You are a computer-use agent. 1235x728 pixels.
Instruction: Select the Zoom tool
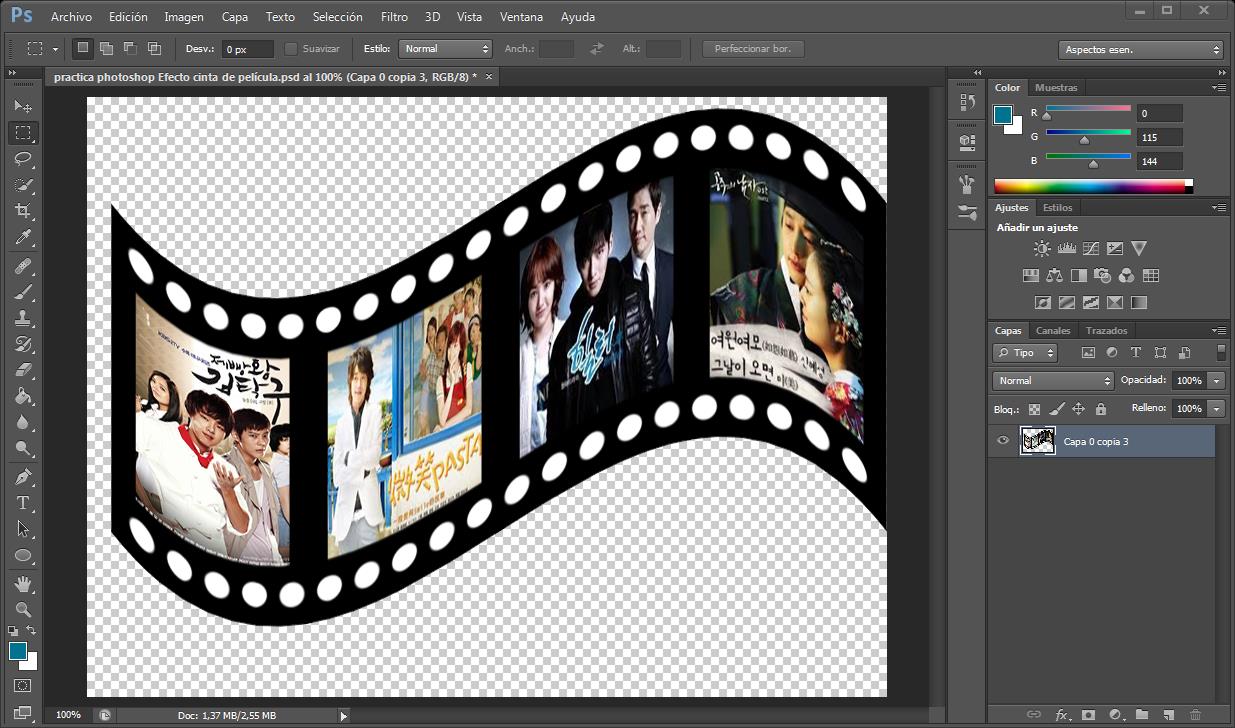(x=23, y=609)
